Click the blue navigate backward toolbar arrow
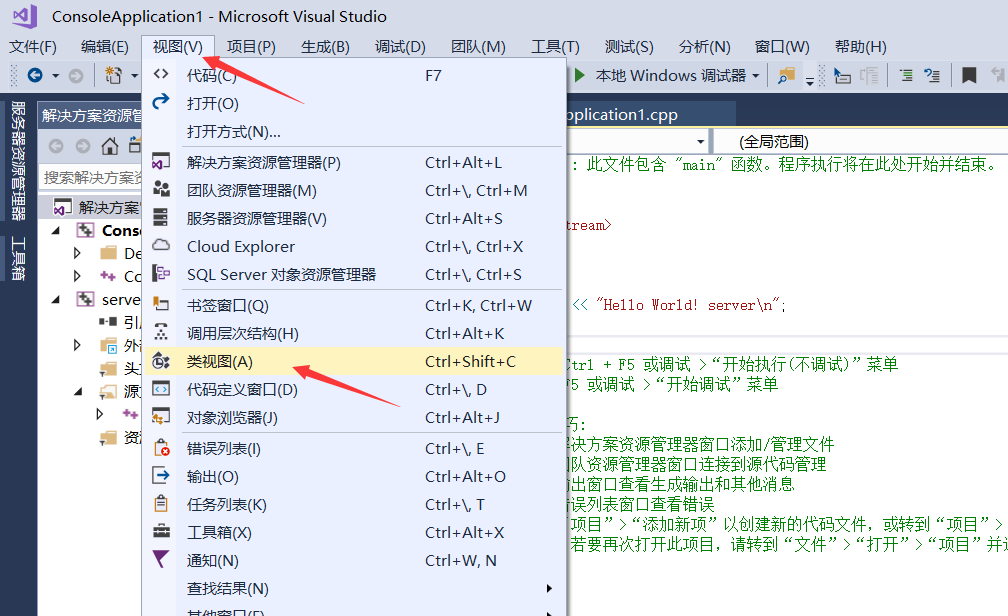The image size is (1008, 616). [x=35, y=76]
